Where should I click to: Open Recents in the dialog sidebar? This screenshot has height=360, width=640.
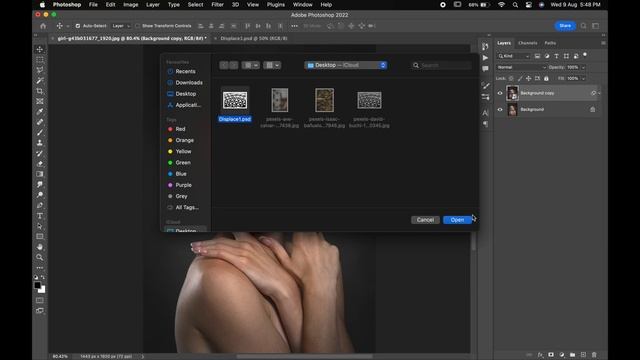(x=185, y=71)
